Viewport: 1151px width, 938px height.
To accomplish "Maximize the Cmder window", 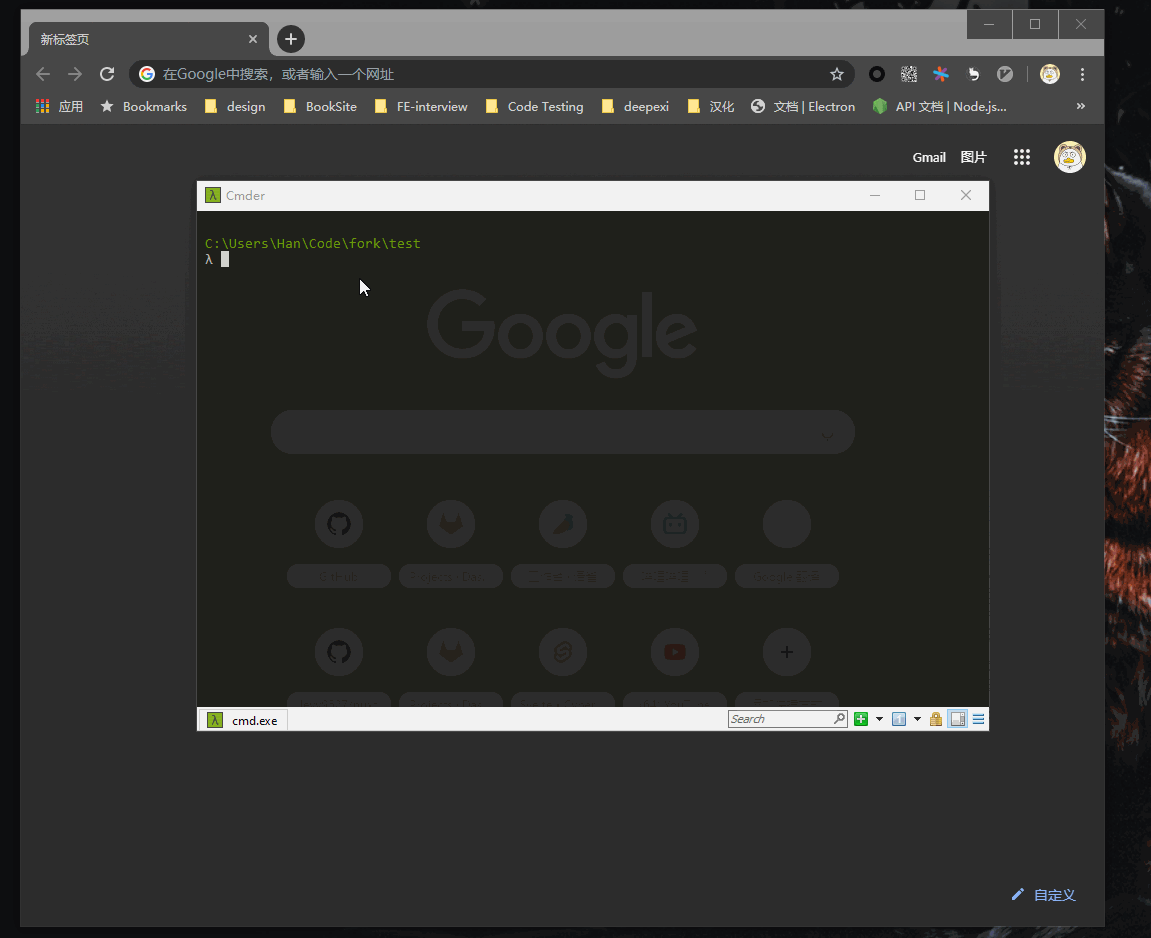I will pos(920,195).
